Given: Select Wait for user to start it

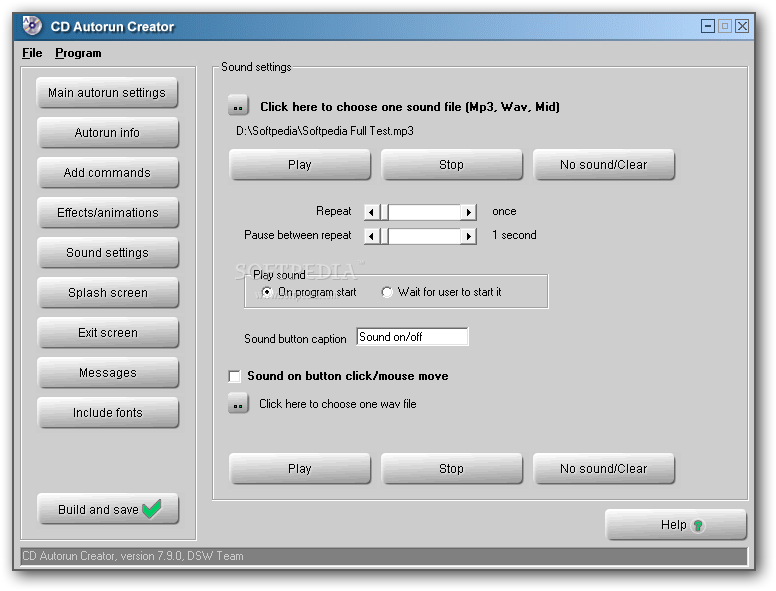Looking at the screenshot, I should pos(387,292).
